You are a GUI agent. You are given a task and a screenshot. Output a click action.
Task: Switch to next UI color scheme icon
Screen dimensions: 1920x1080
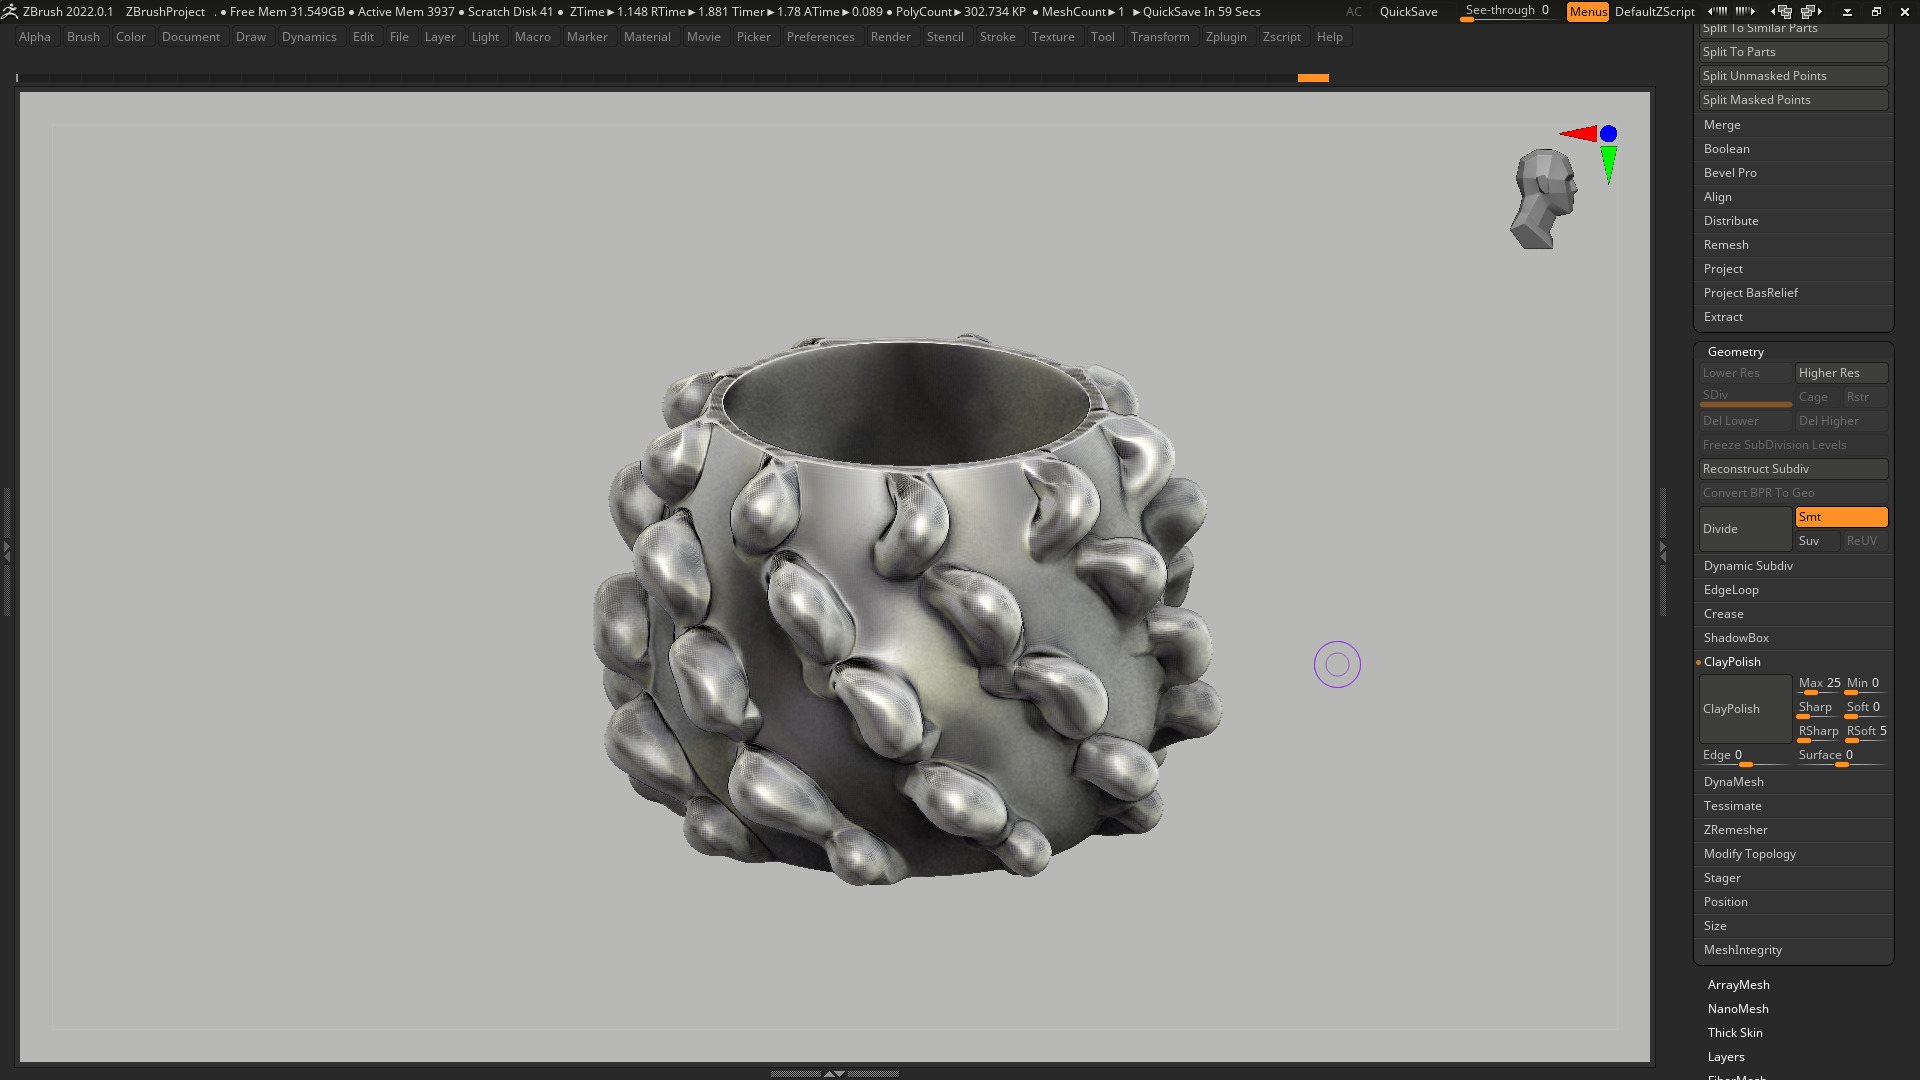[1811, 12]
